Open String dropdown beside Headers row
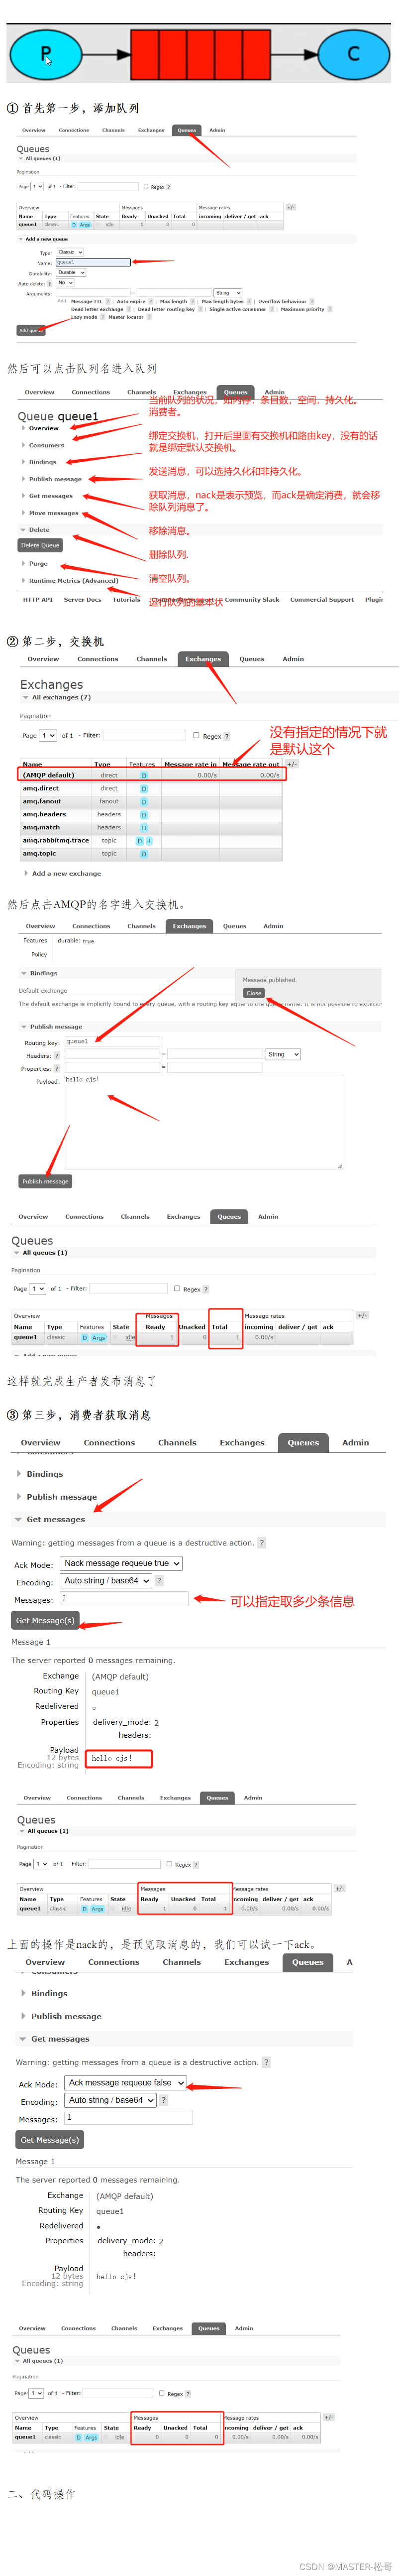 (283, 1054)
